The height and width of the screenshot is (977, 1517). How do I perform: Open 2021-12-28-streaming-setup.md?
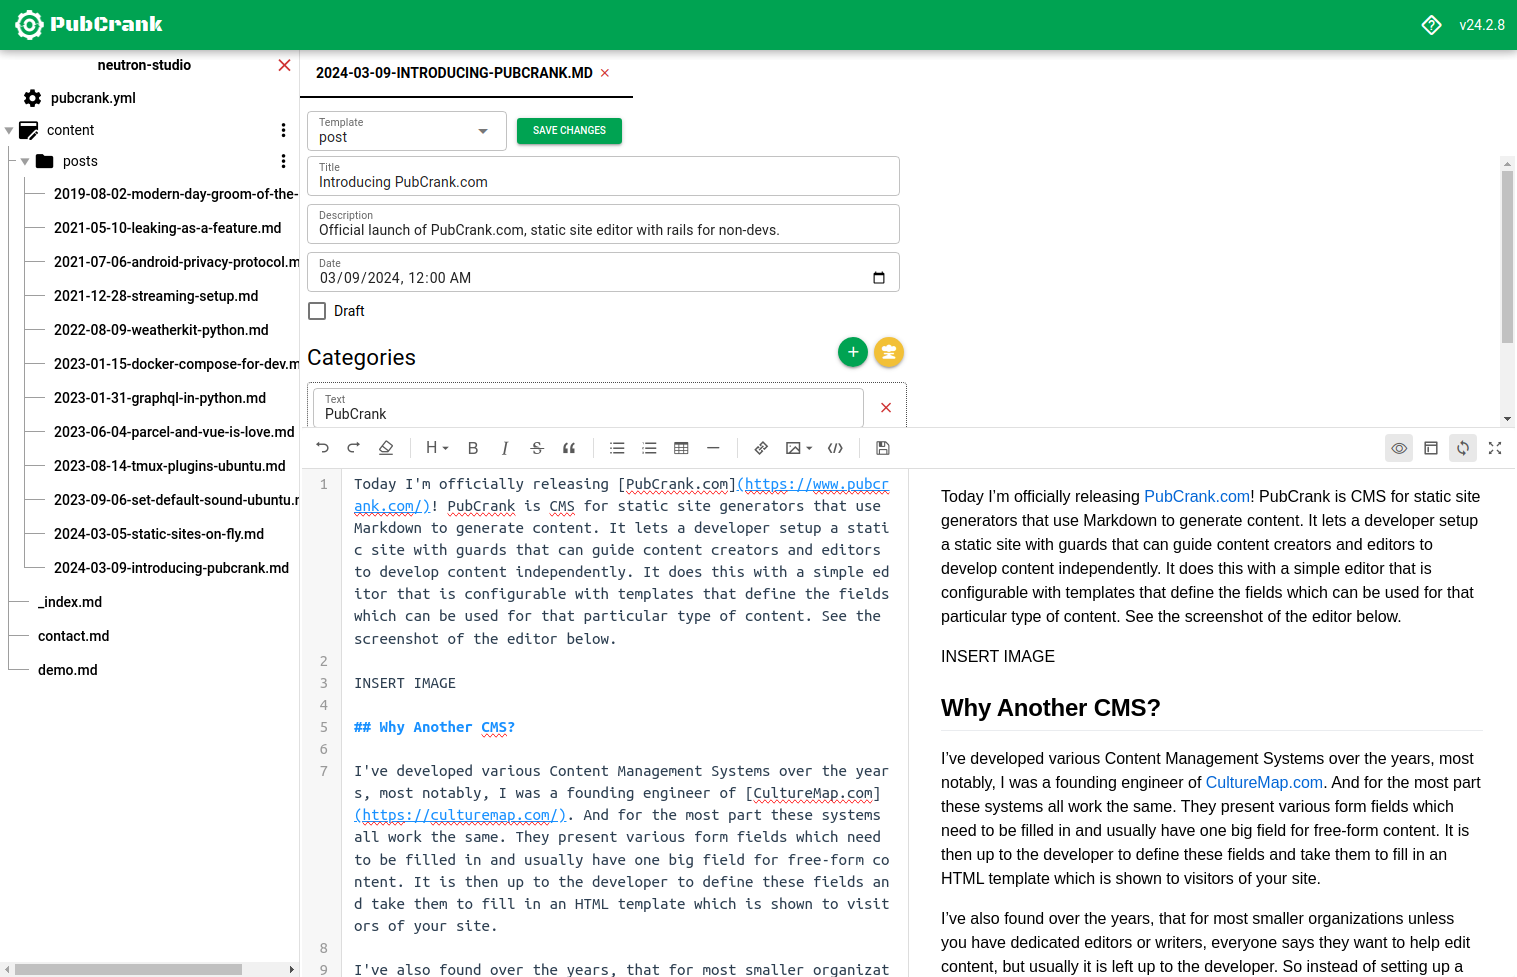(156, 296)
